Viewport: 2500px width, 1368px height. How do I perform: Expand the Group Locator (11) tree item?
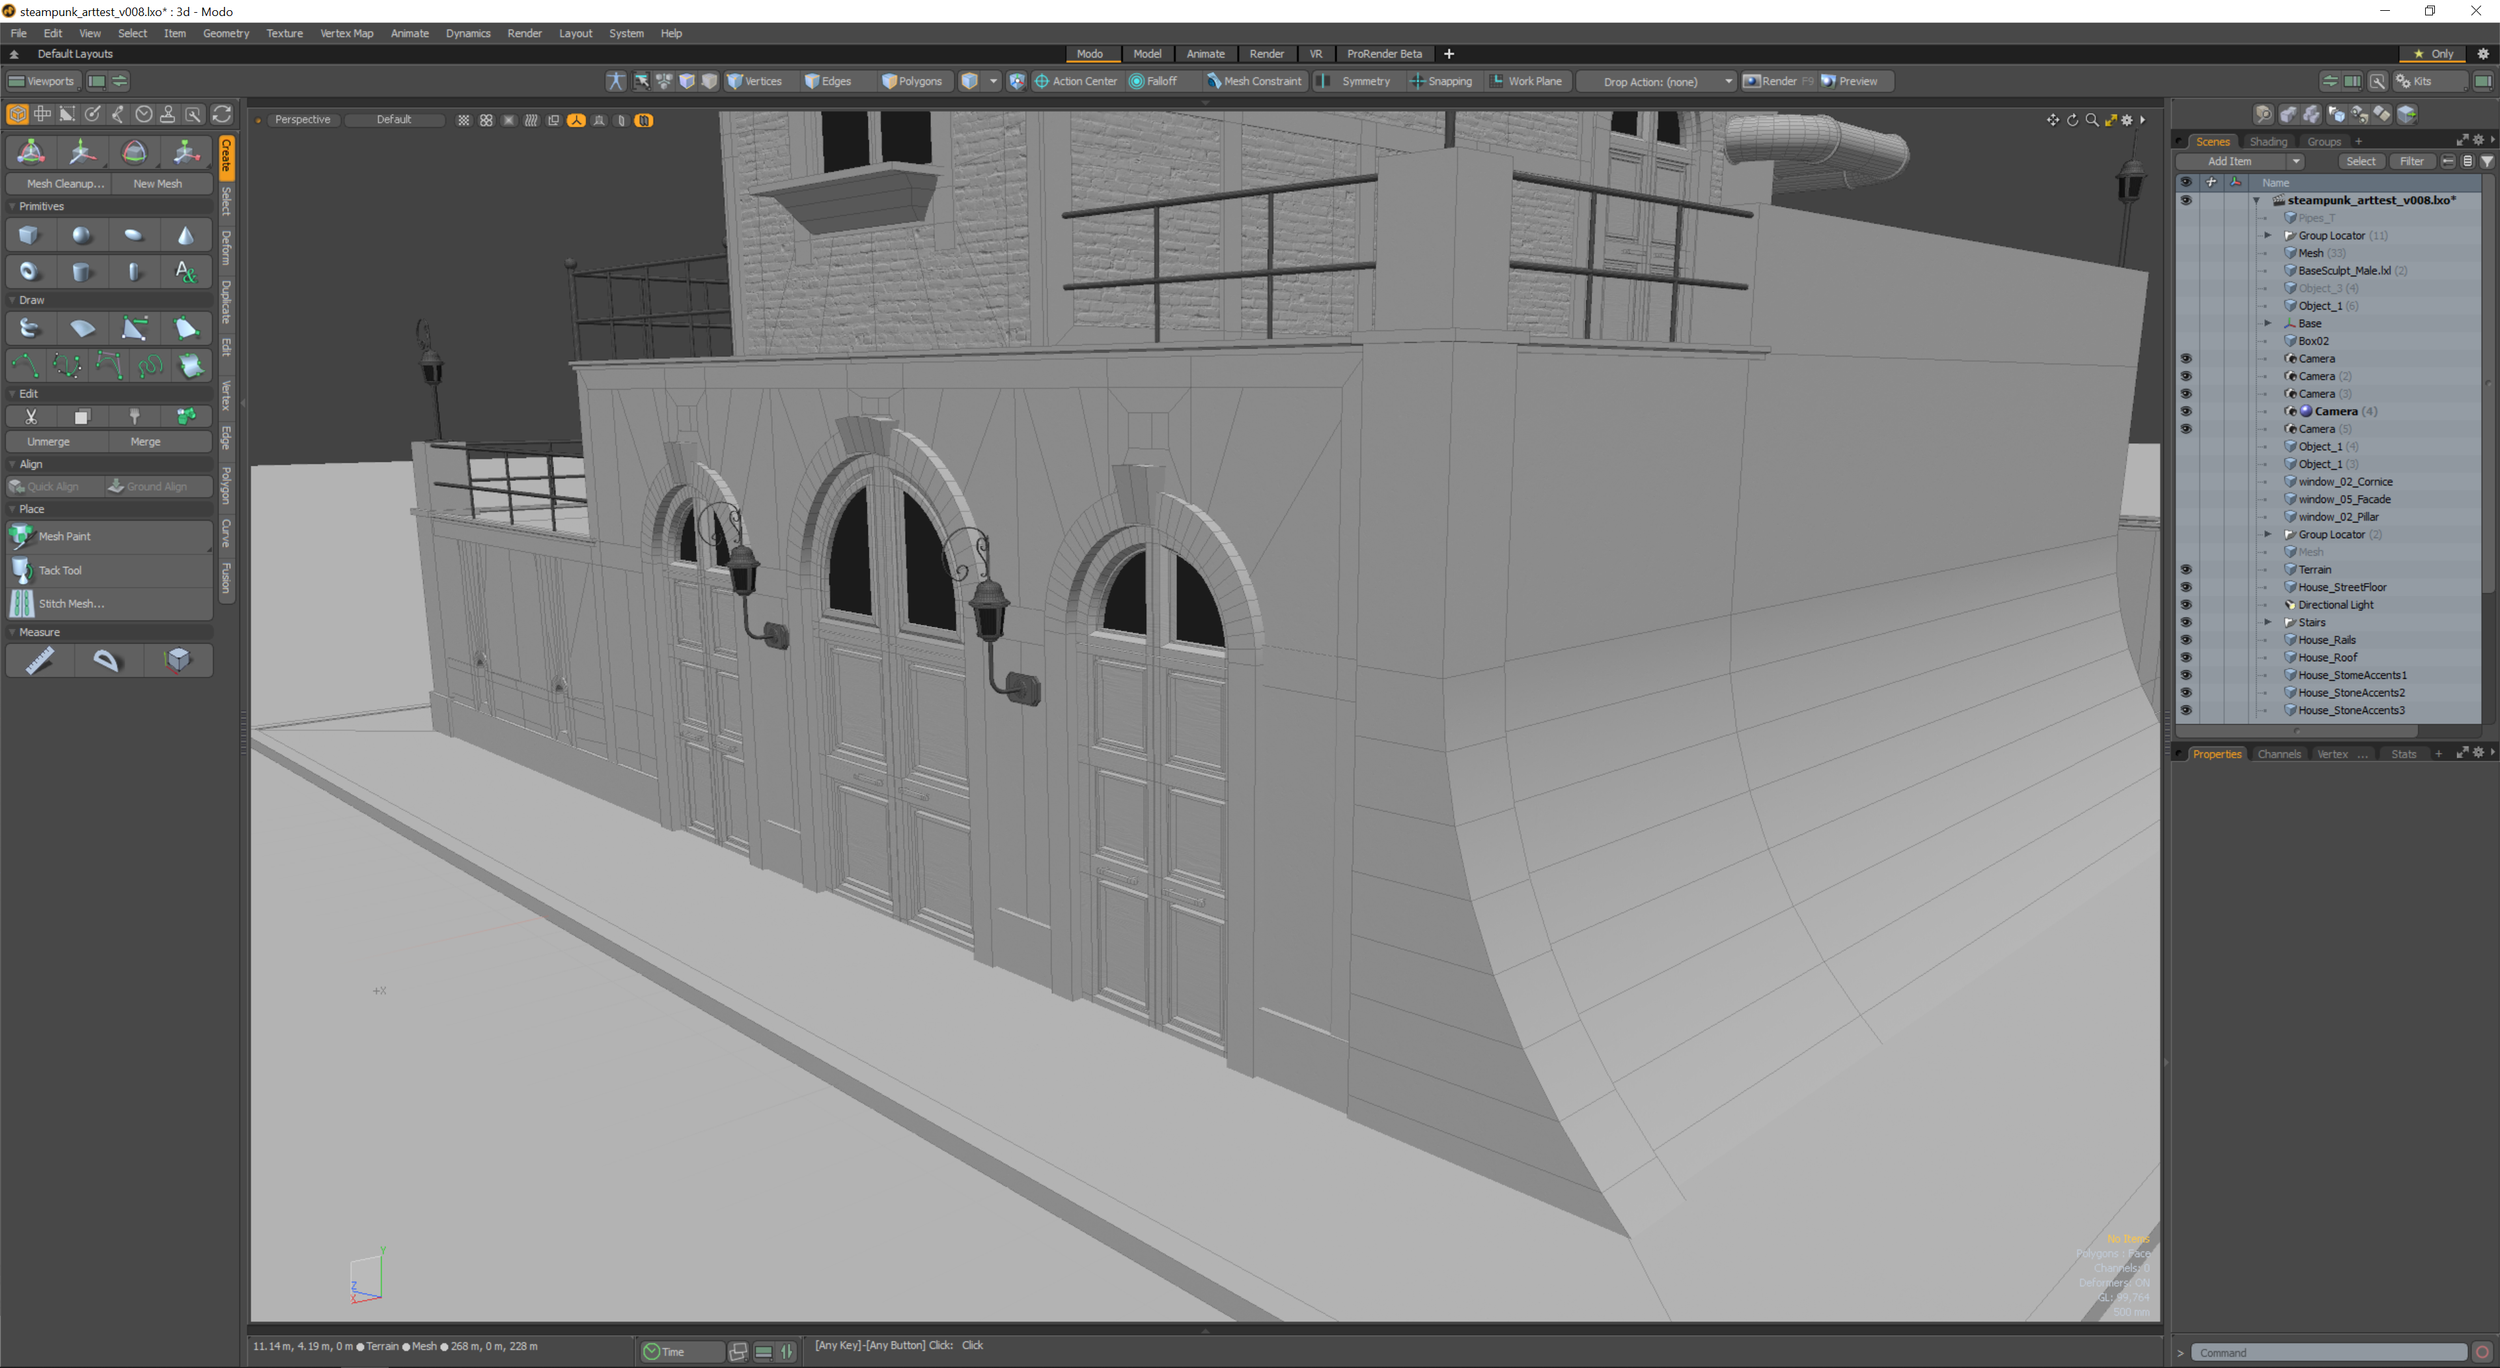[x=2267, y=235]
